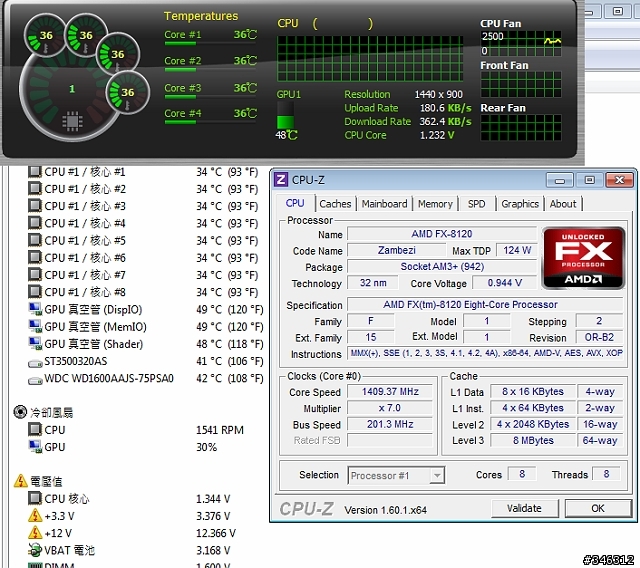Viewport: 640px width, 568px height.
Task: Click the 1541 RPM CPU fan reading
Action: tap(220, 430)
